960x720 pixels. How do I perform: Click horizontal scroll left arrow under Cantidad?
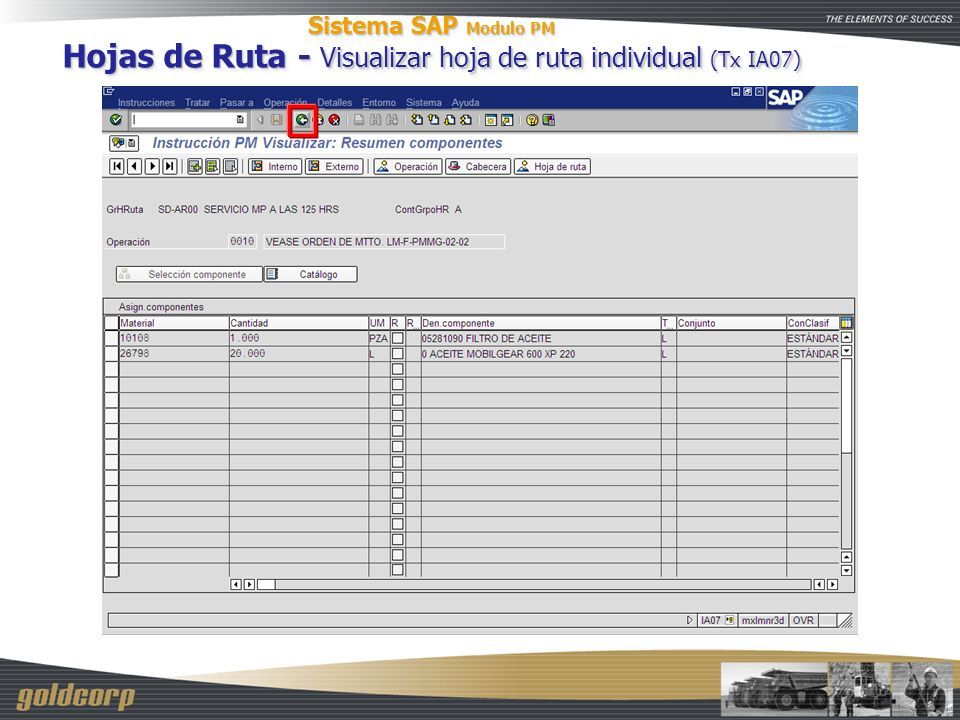coord(236,585)
